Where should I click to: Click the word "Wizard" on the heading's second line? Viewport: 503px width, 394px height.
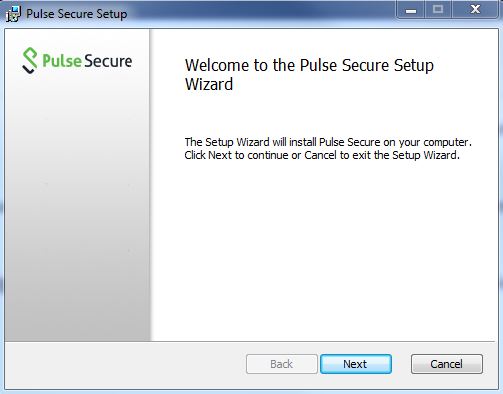209,84
